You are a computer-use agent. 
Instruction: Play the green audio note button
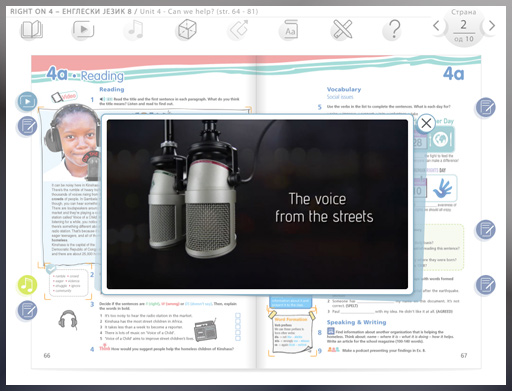pyautogui.click(x=27, y=285)
